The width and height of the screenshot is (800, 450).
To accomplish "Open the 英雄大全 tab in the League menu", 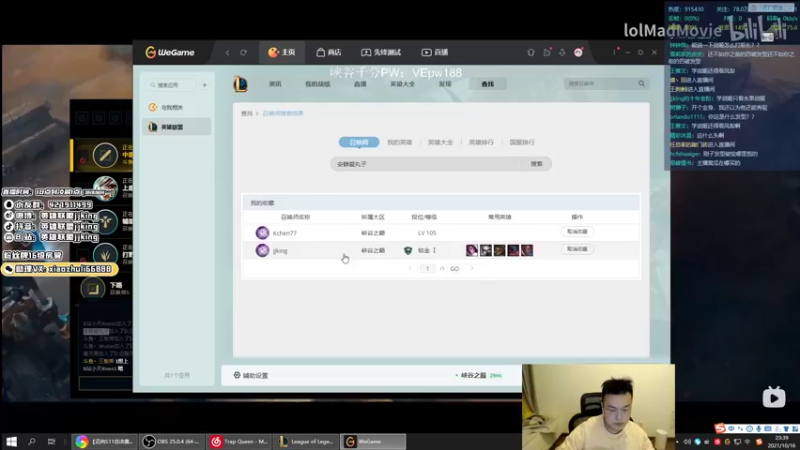I will (x=403, y=84).
